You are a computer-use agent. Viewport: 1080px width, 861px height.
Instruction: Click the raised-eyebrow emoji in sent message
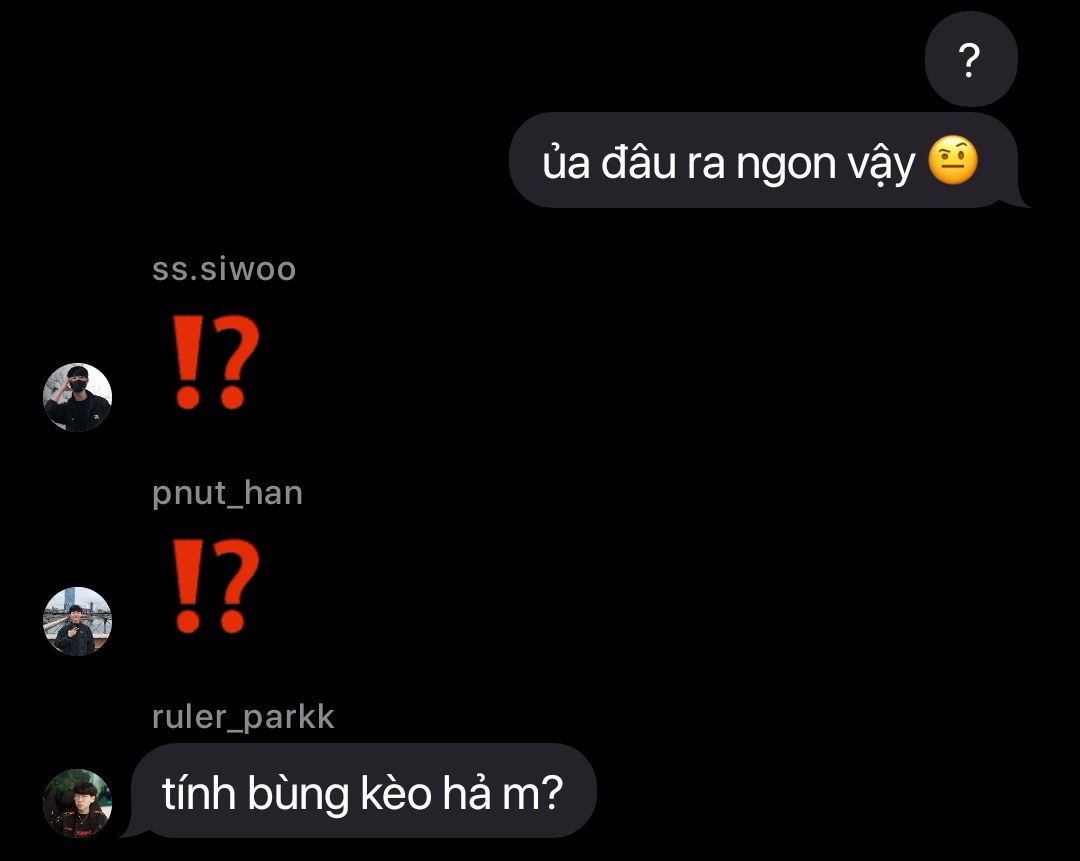[x=953, y=160]
